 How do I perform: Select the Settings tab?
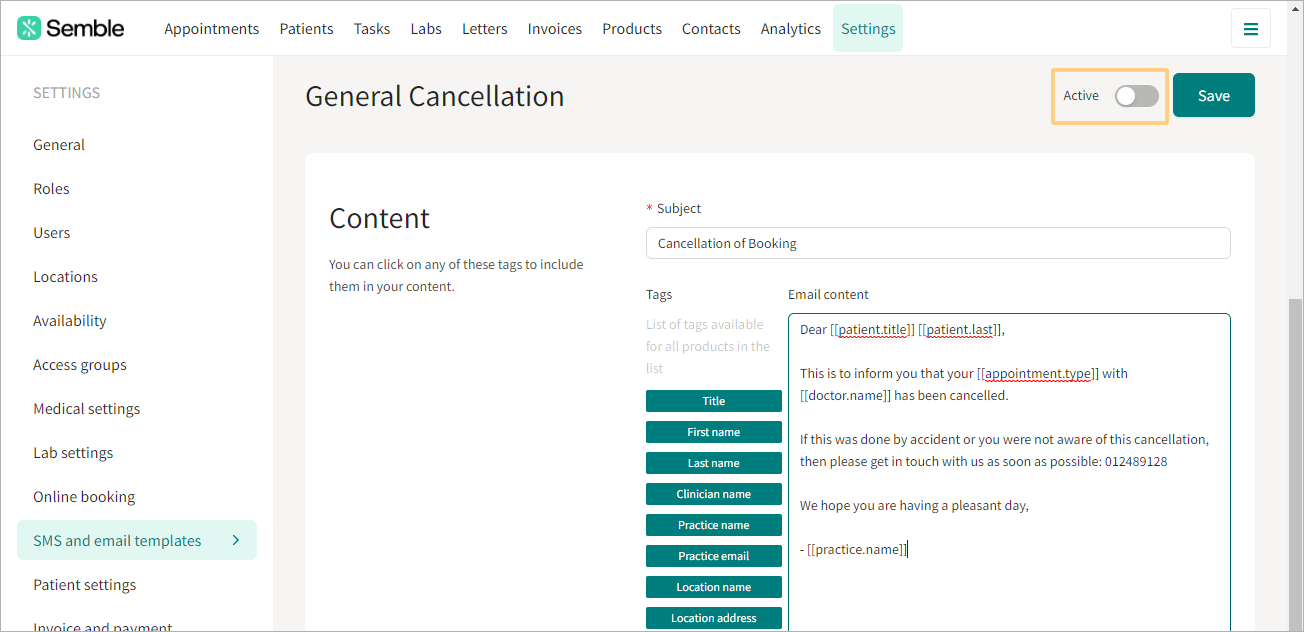tap(868, 28)
